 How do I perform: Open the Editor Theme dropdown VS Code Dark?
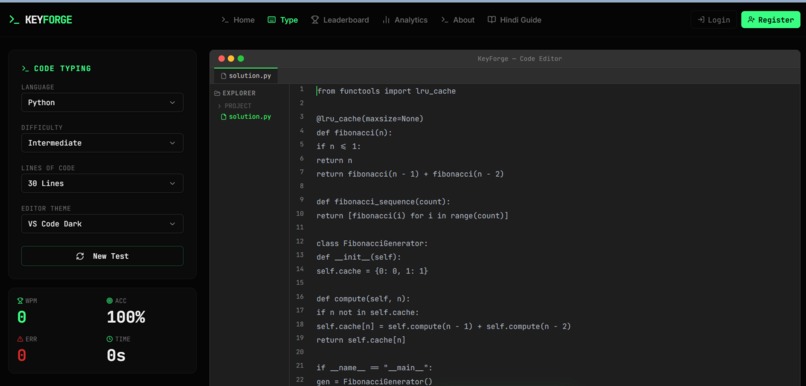(x=102, y=224)
